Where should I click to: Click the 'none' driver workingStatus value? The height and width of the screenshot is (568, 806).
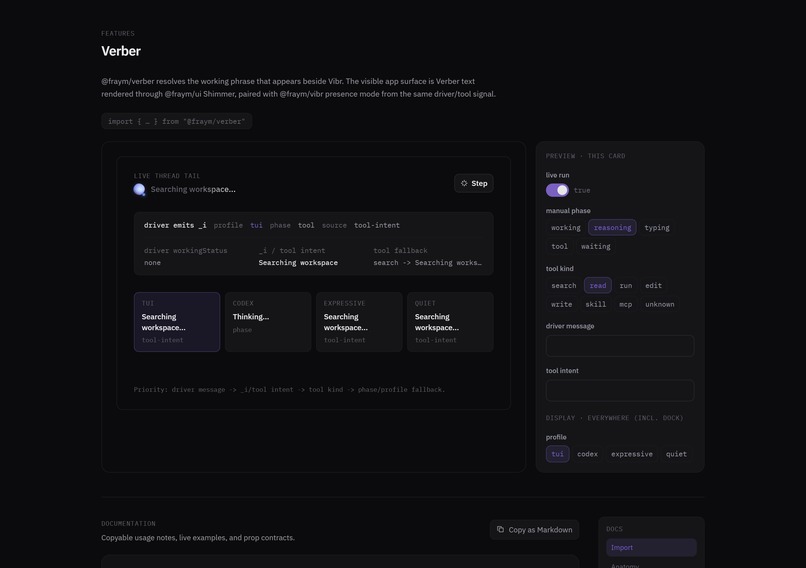pos(152,263)
